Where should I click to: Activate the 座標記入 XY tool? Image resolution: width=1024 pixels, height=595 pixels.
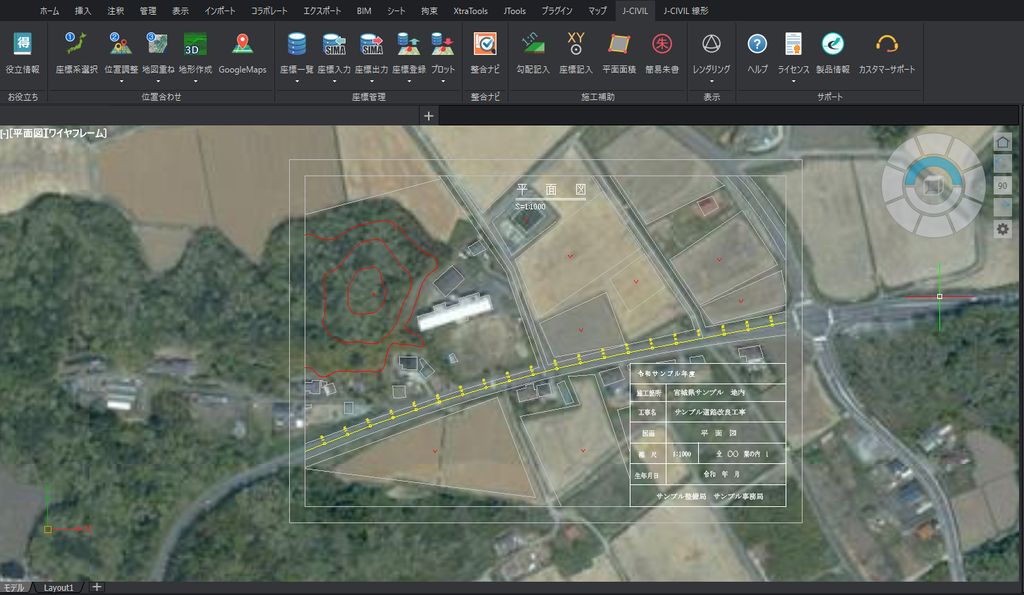point(575,52)
